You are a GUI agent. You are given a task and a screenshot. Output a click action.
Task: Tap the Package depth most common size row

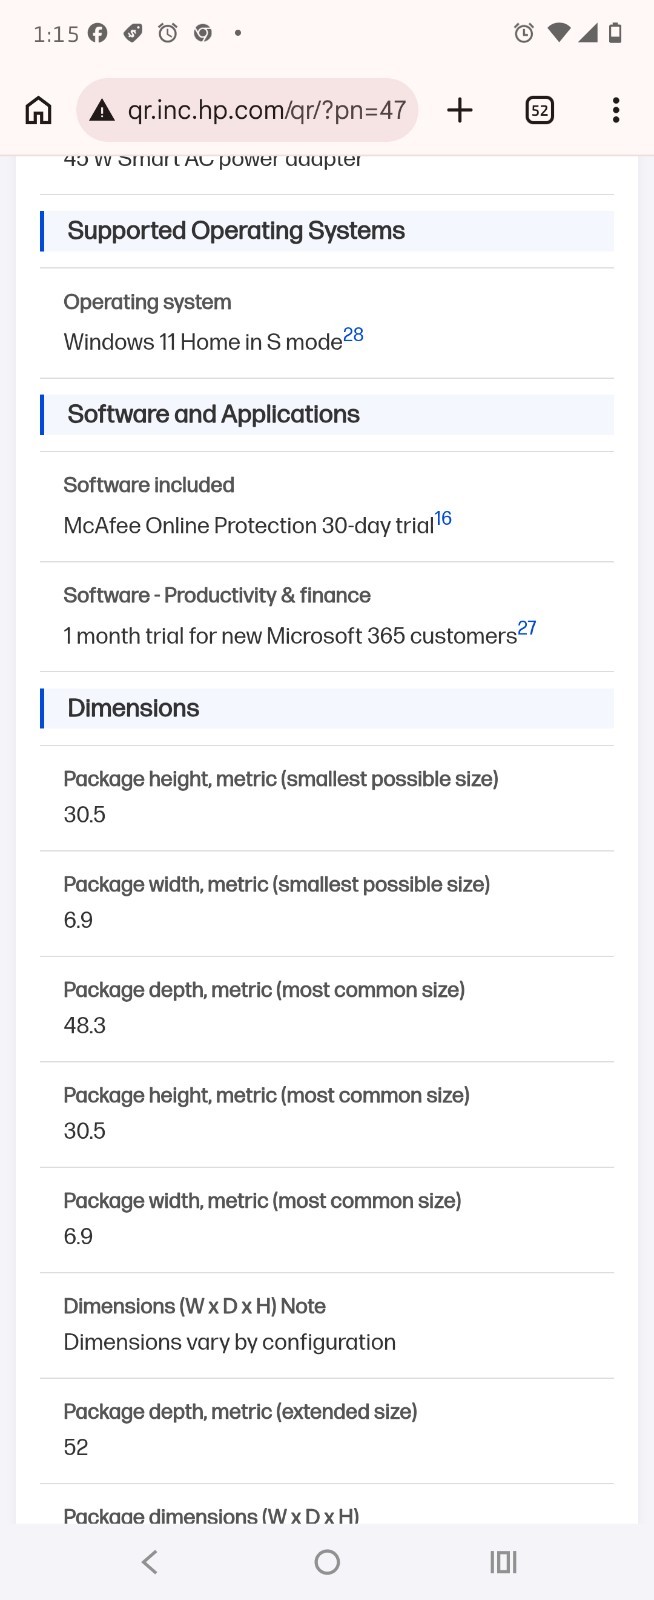tap(327, 1009)
